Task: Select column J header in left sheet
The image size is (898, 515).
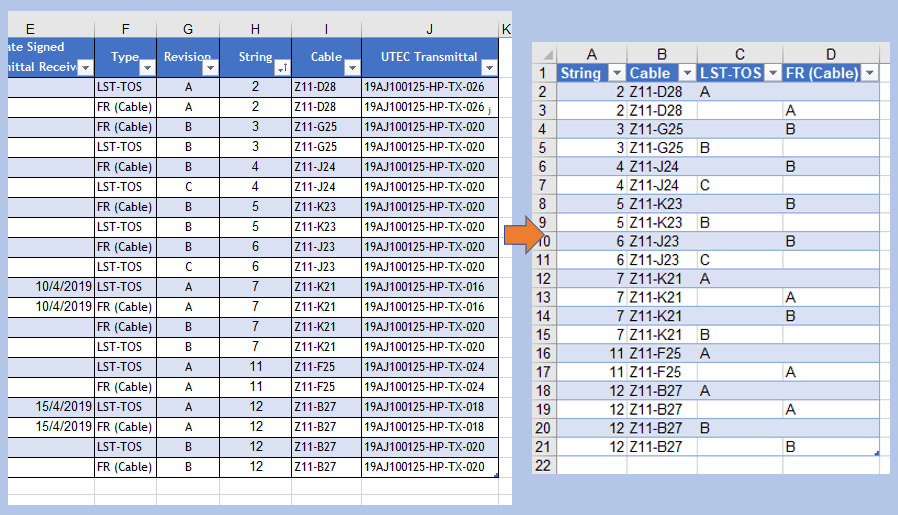Action: (430, 29)
